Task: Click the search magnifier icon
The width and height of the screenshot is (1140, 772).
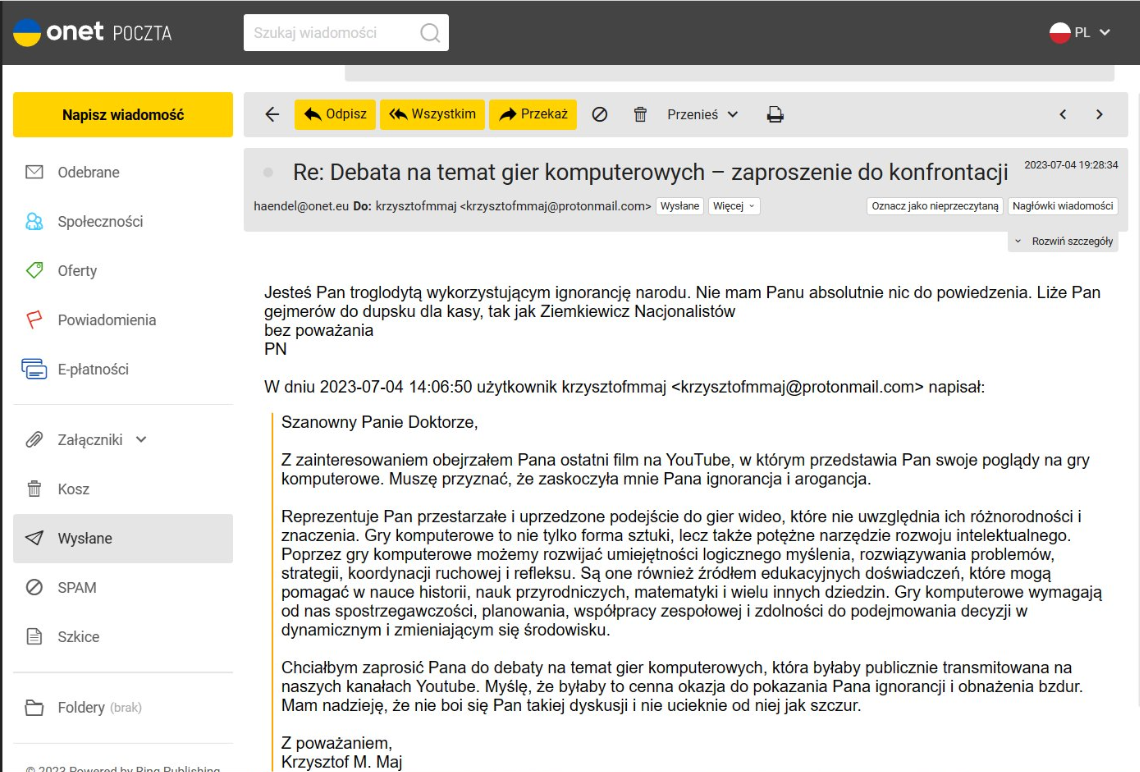Action: (430, 33)
